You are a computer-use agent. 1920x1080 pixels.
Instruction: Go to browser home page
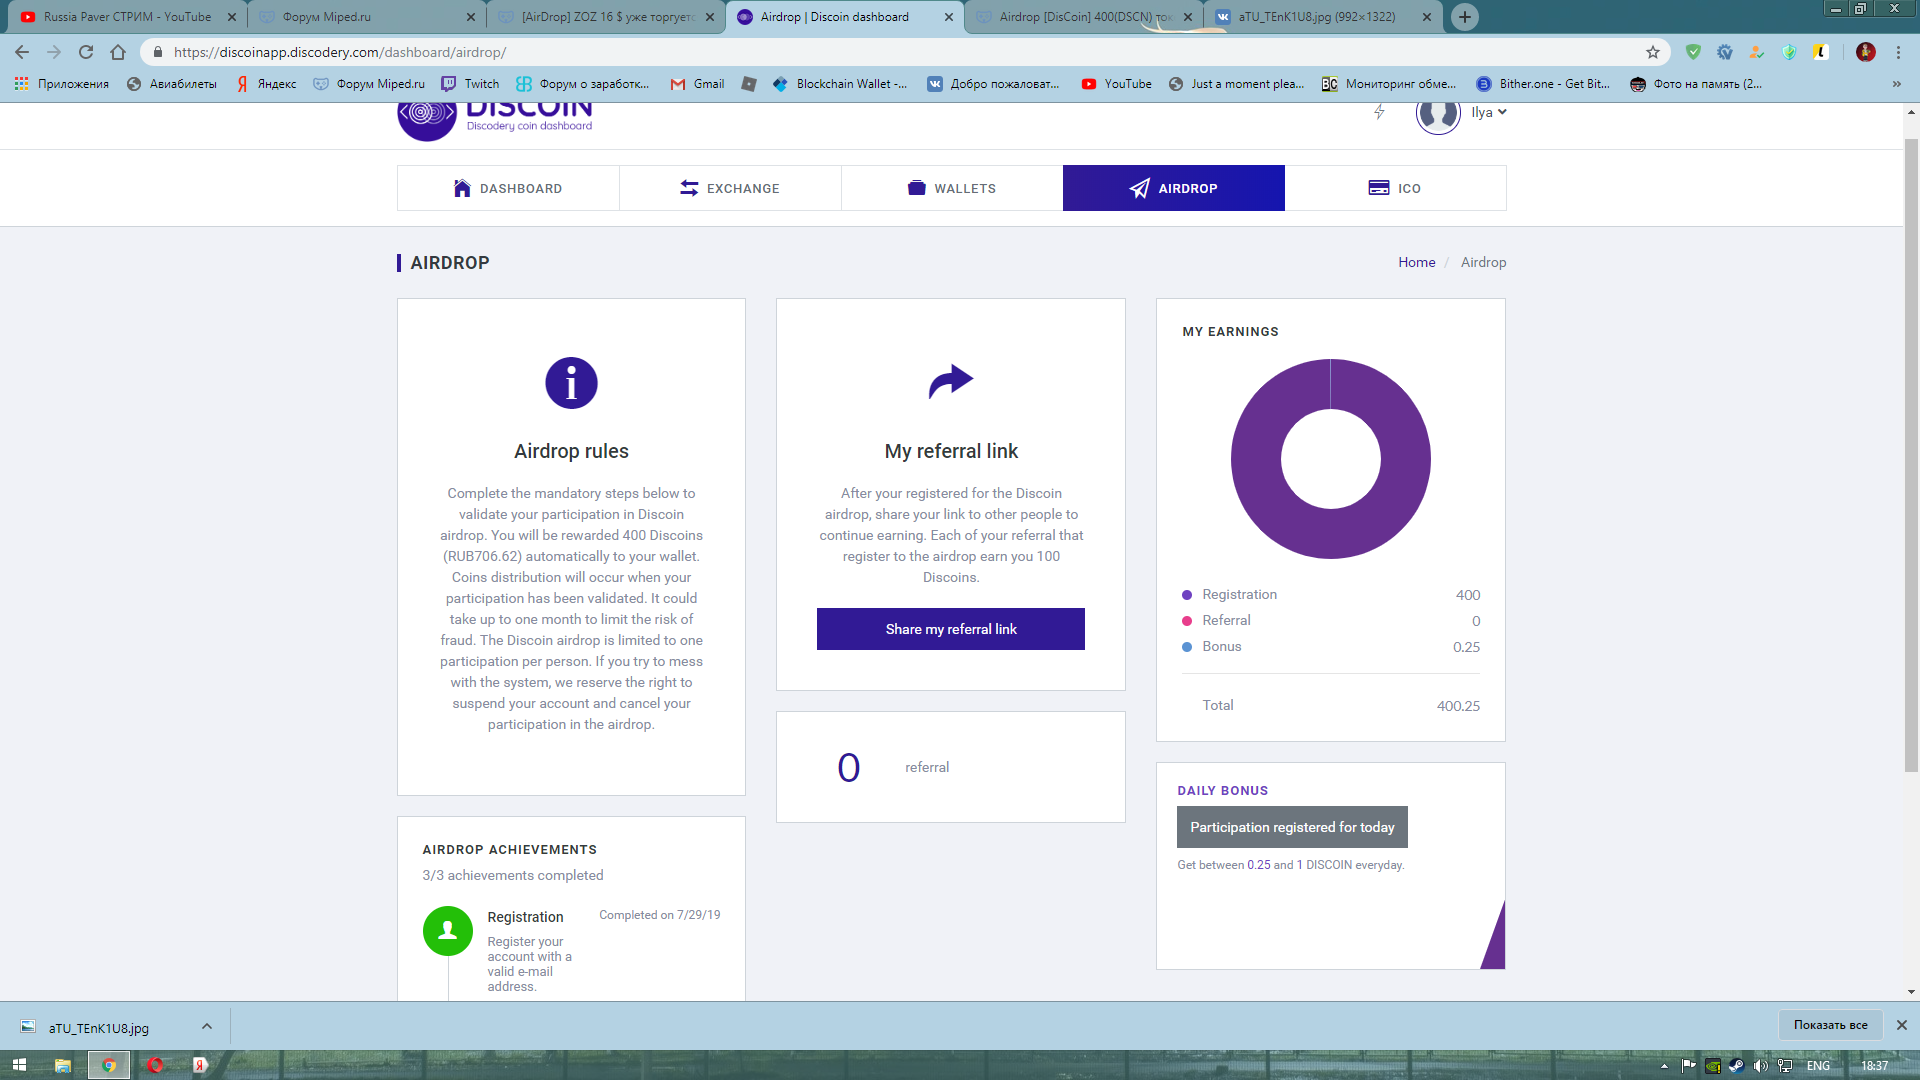tap(118, 52)
